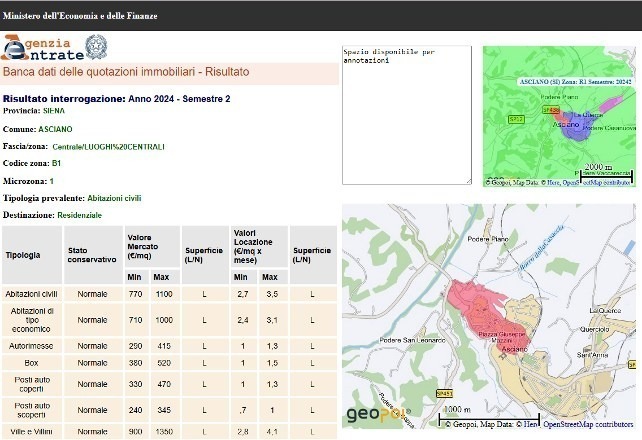Image resolution: width=642 pixels, height=440 pixels.
Task: Click the SP12 road marker on the small map
Action: click(x=516, y=119)
